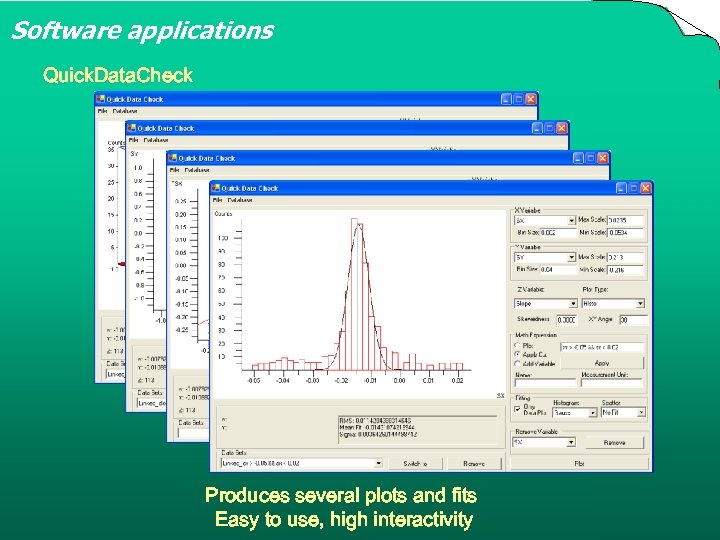Screen dimensions: 720x540
Task: Click the Y Variable Min Scale field
Action: [625, 270]
